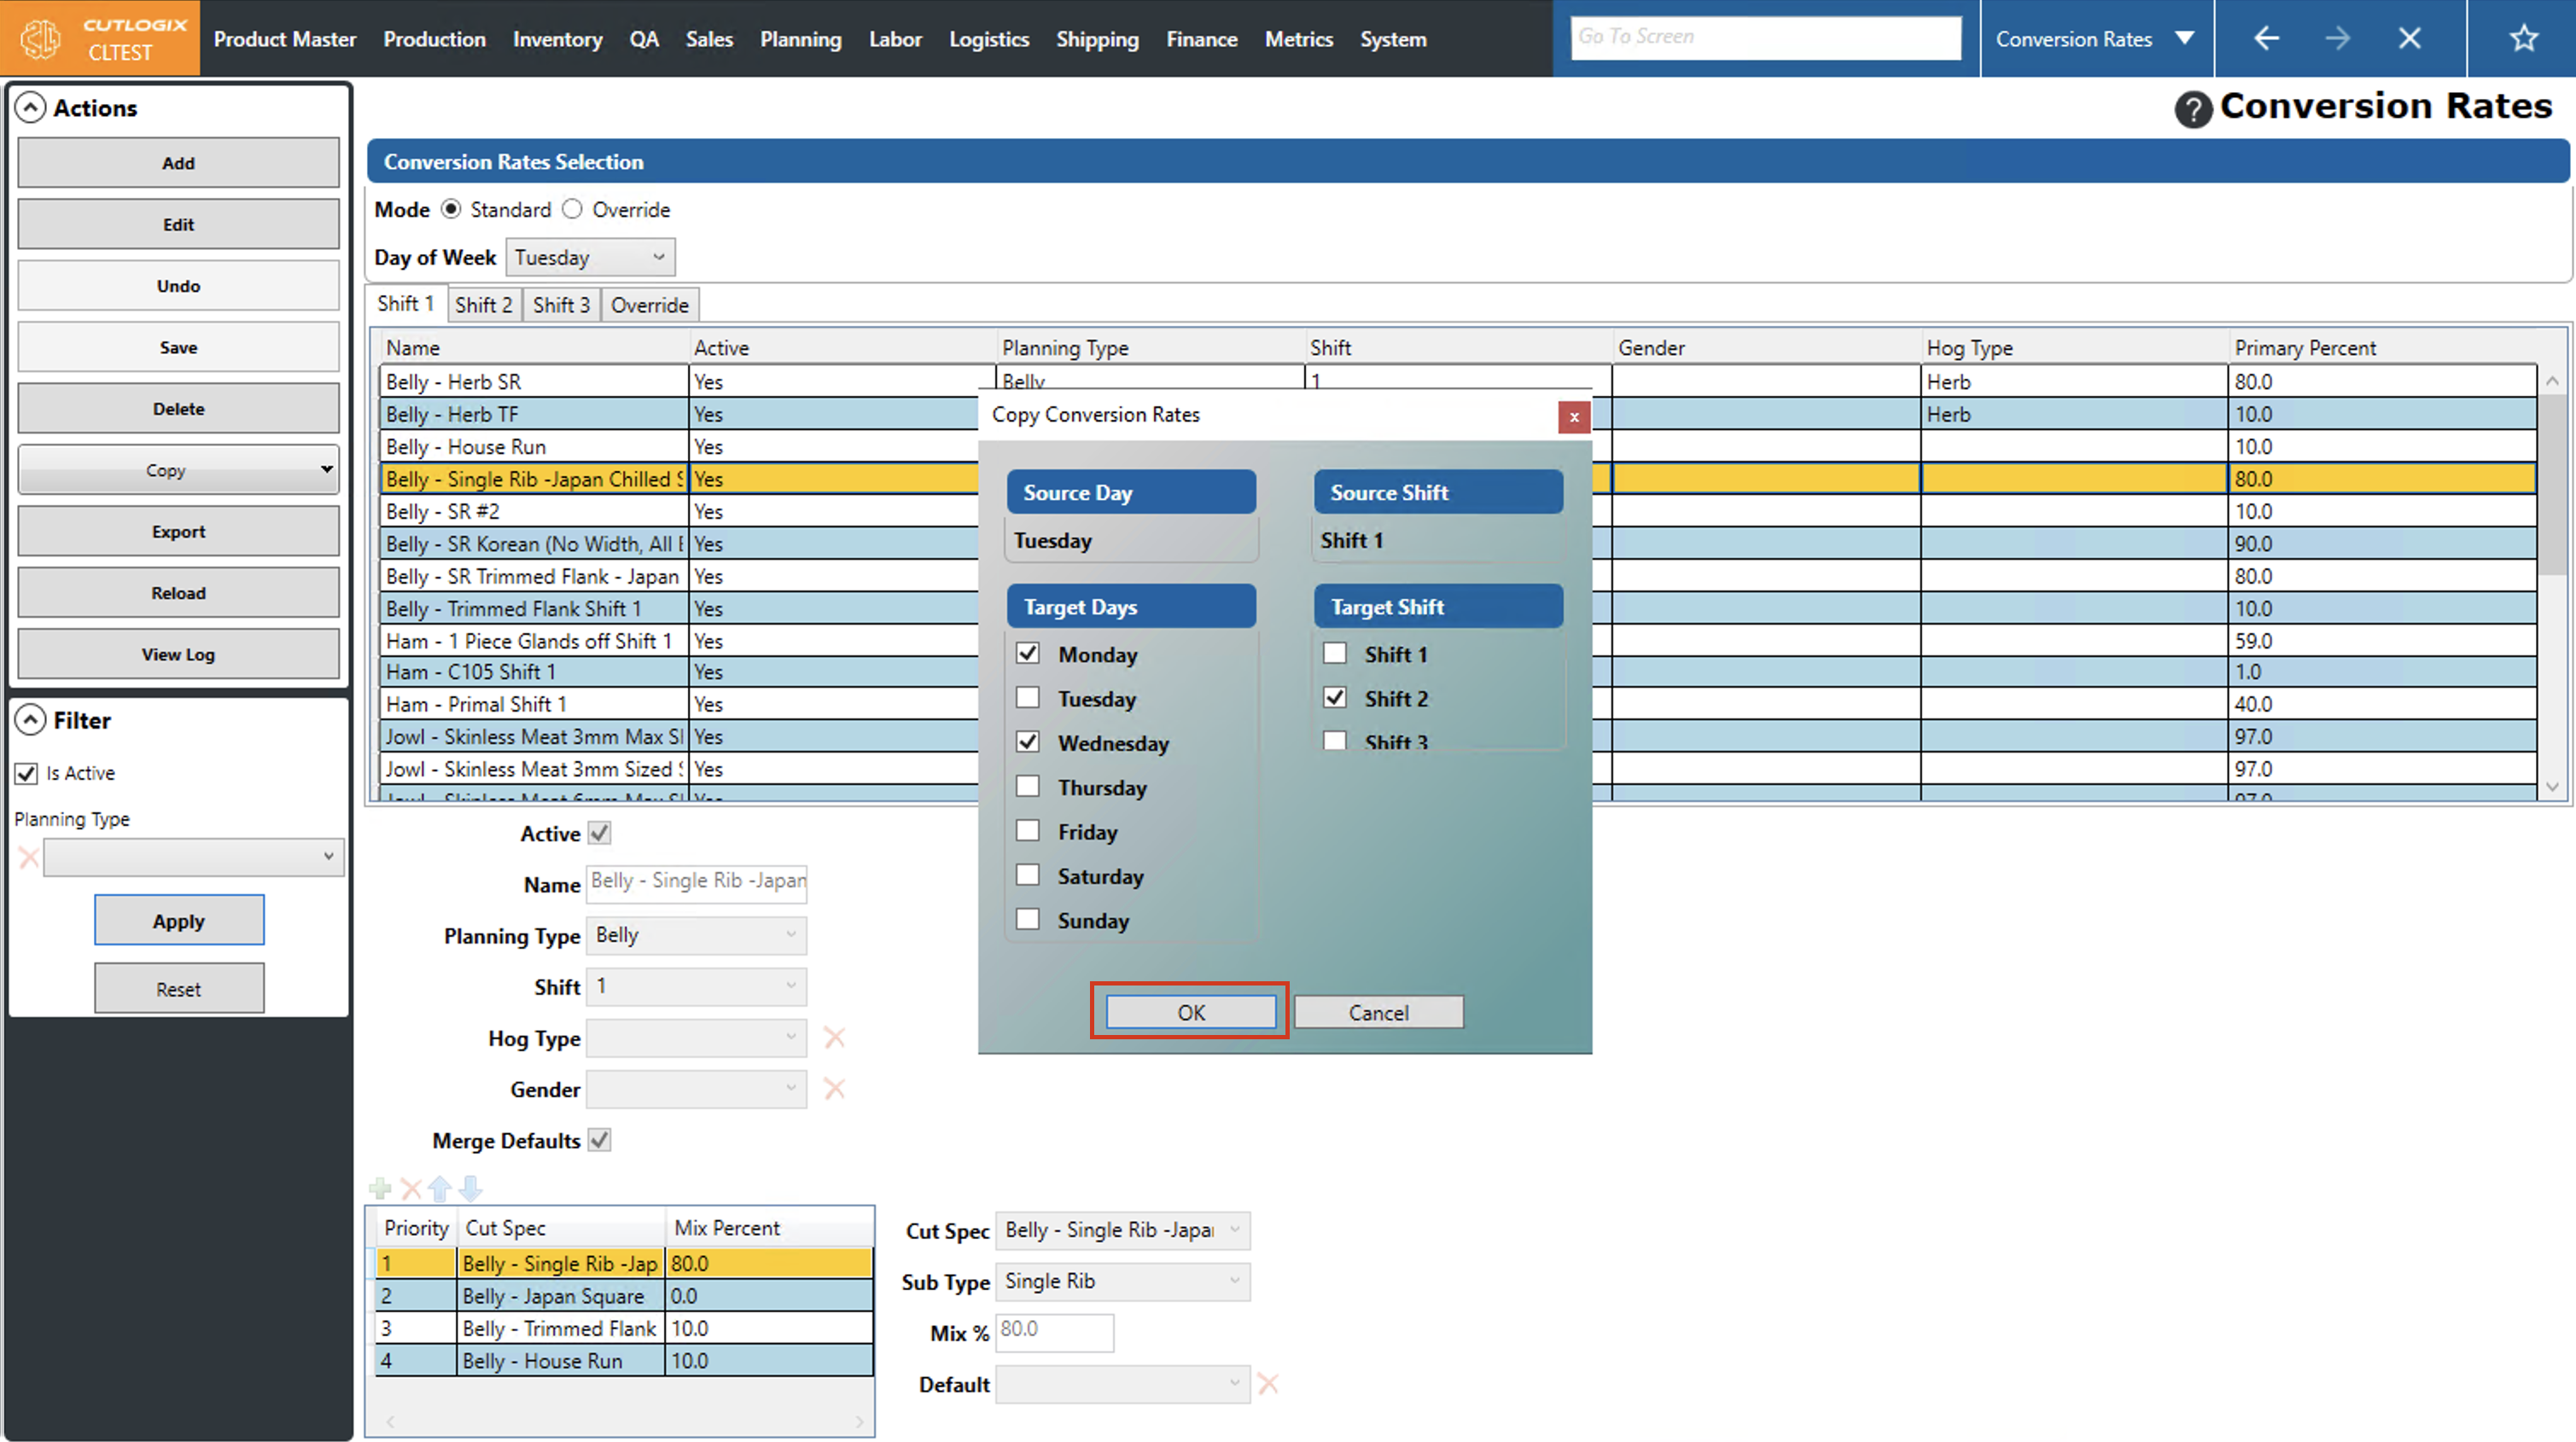
Task: Click the move up arrow icon
Action: (x=440, y=1188)
